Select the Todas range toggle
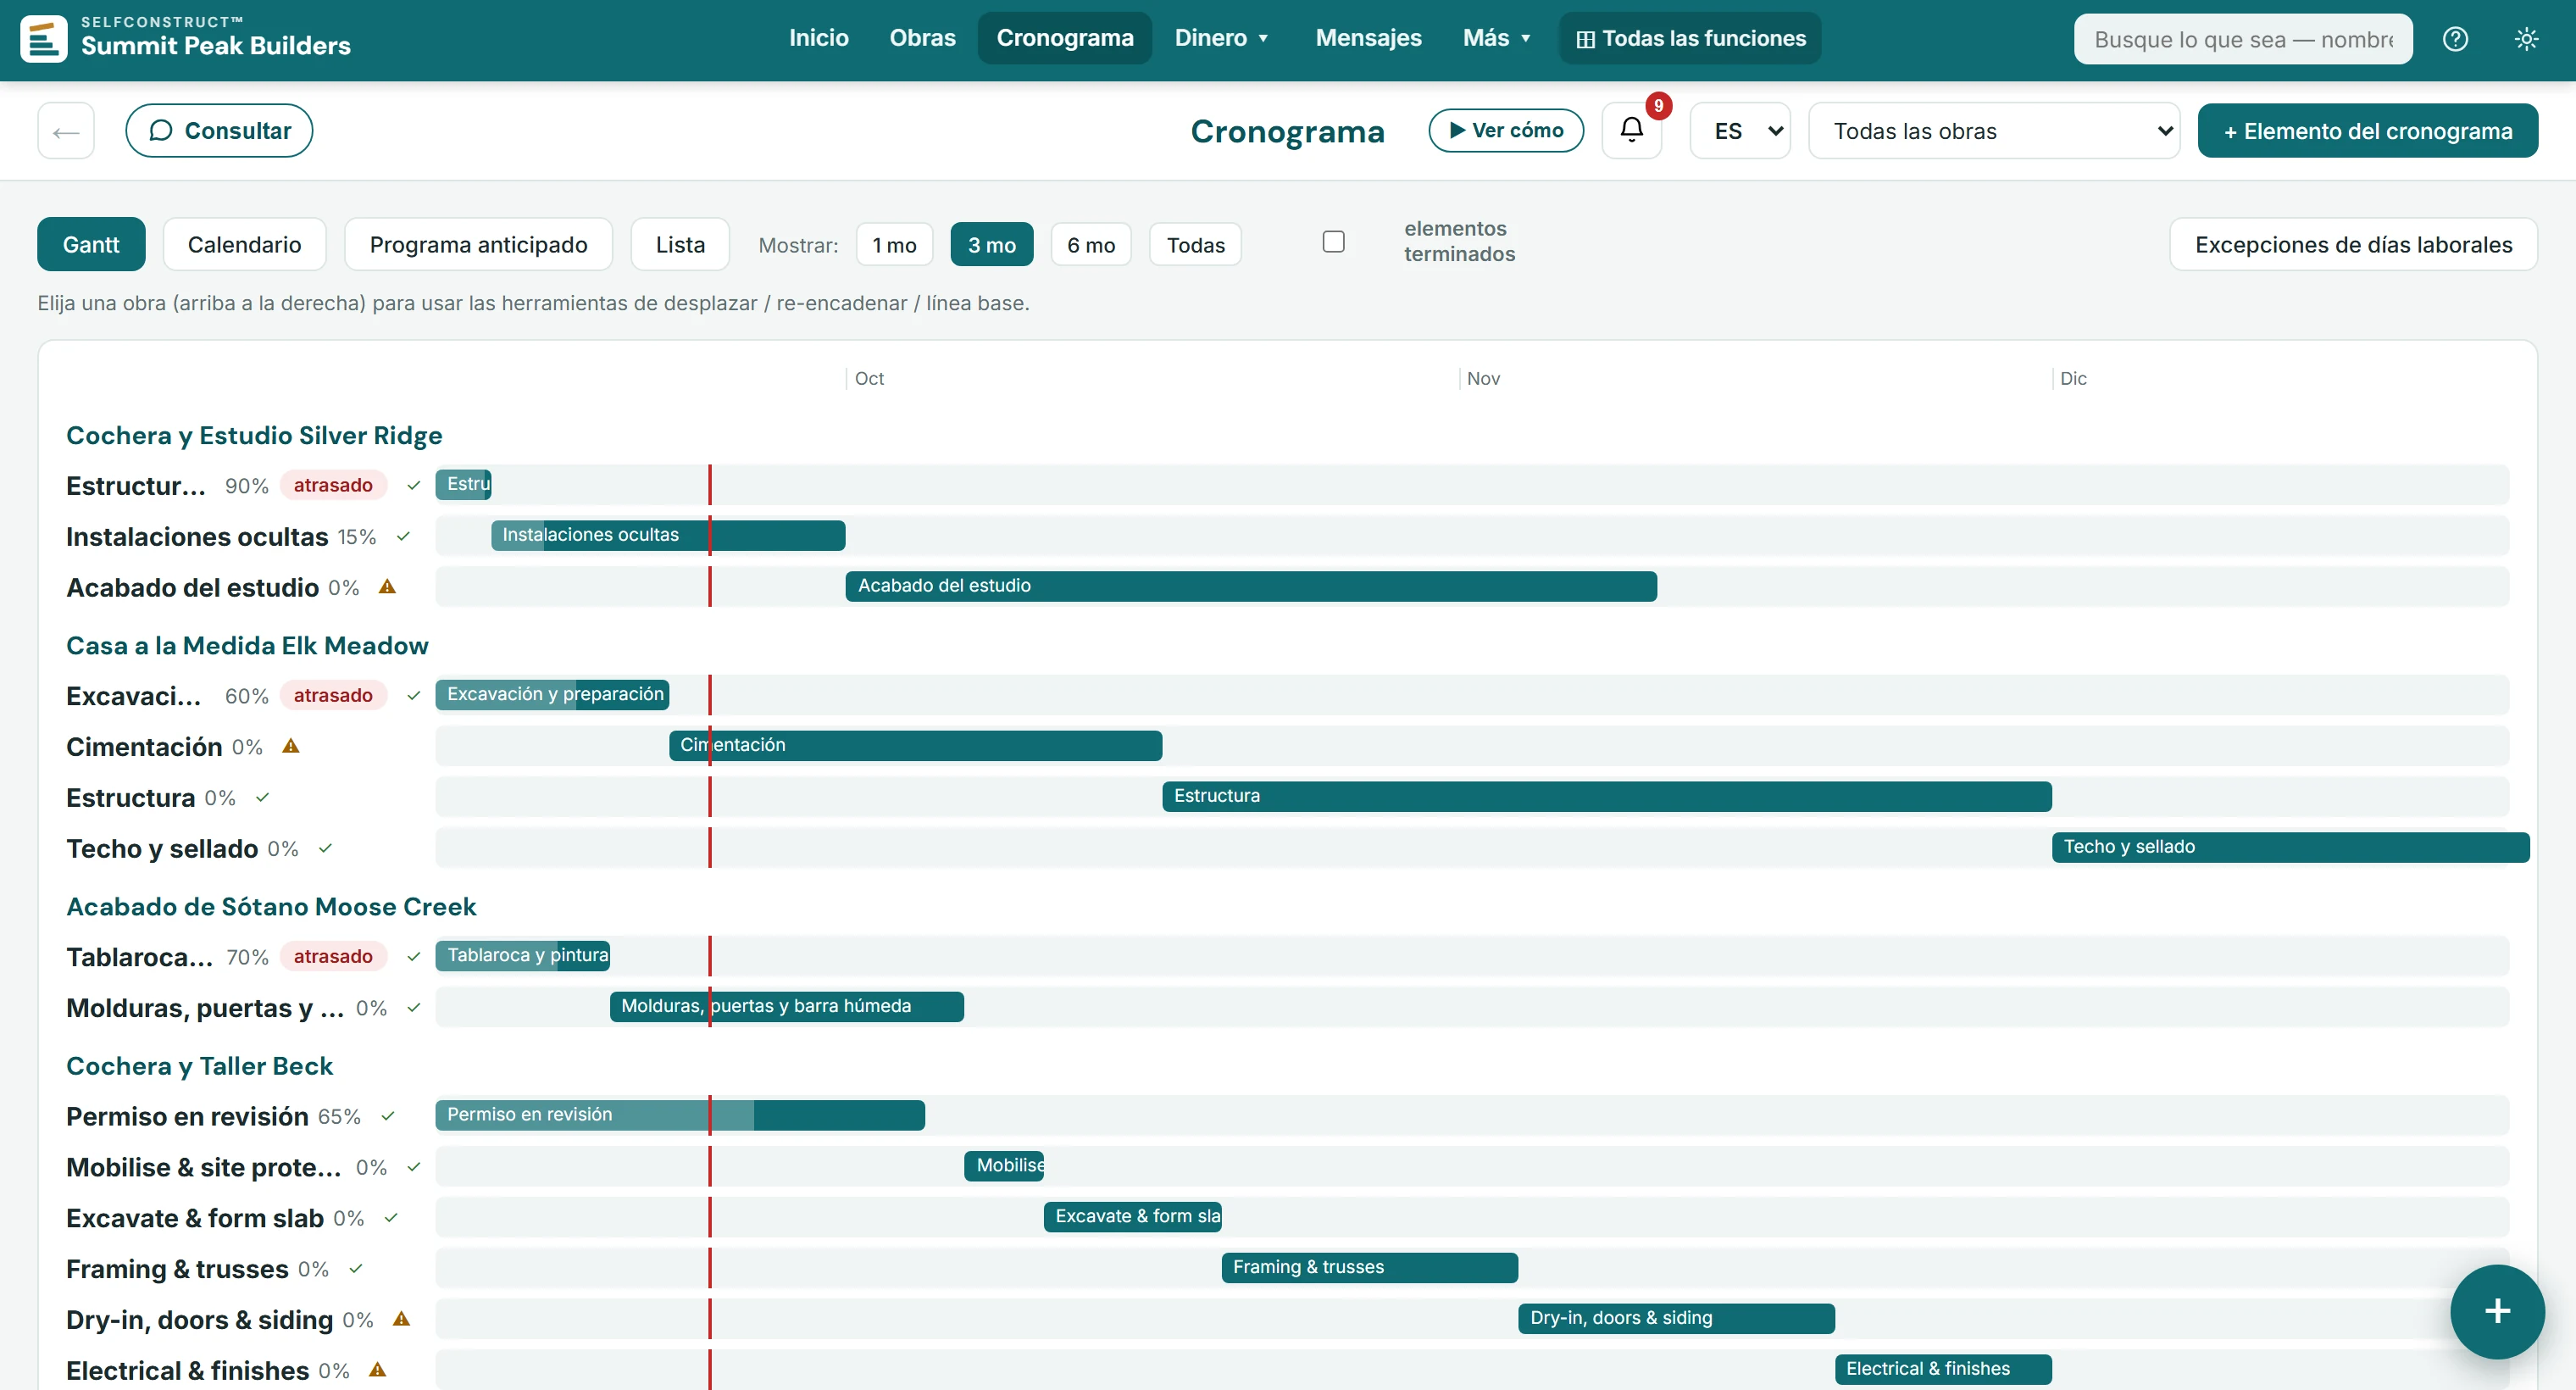Viewport: 2576px width, 1390px height. point(1195,245)
